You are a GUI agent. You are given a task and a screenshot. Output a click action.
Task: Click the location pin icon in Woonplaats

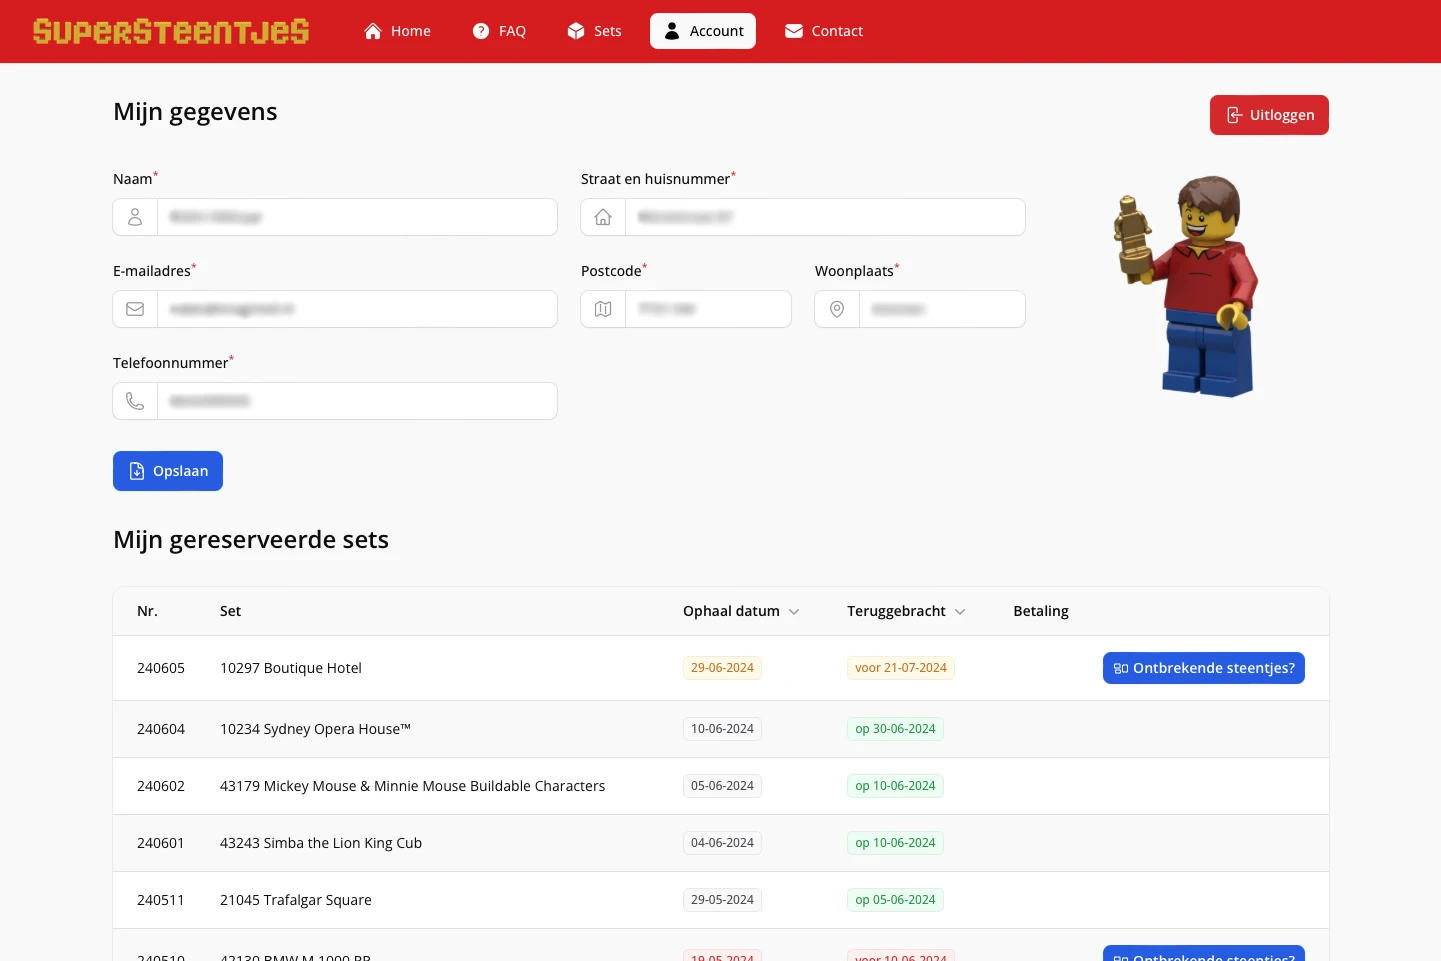coord(837,309)
